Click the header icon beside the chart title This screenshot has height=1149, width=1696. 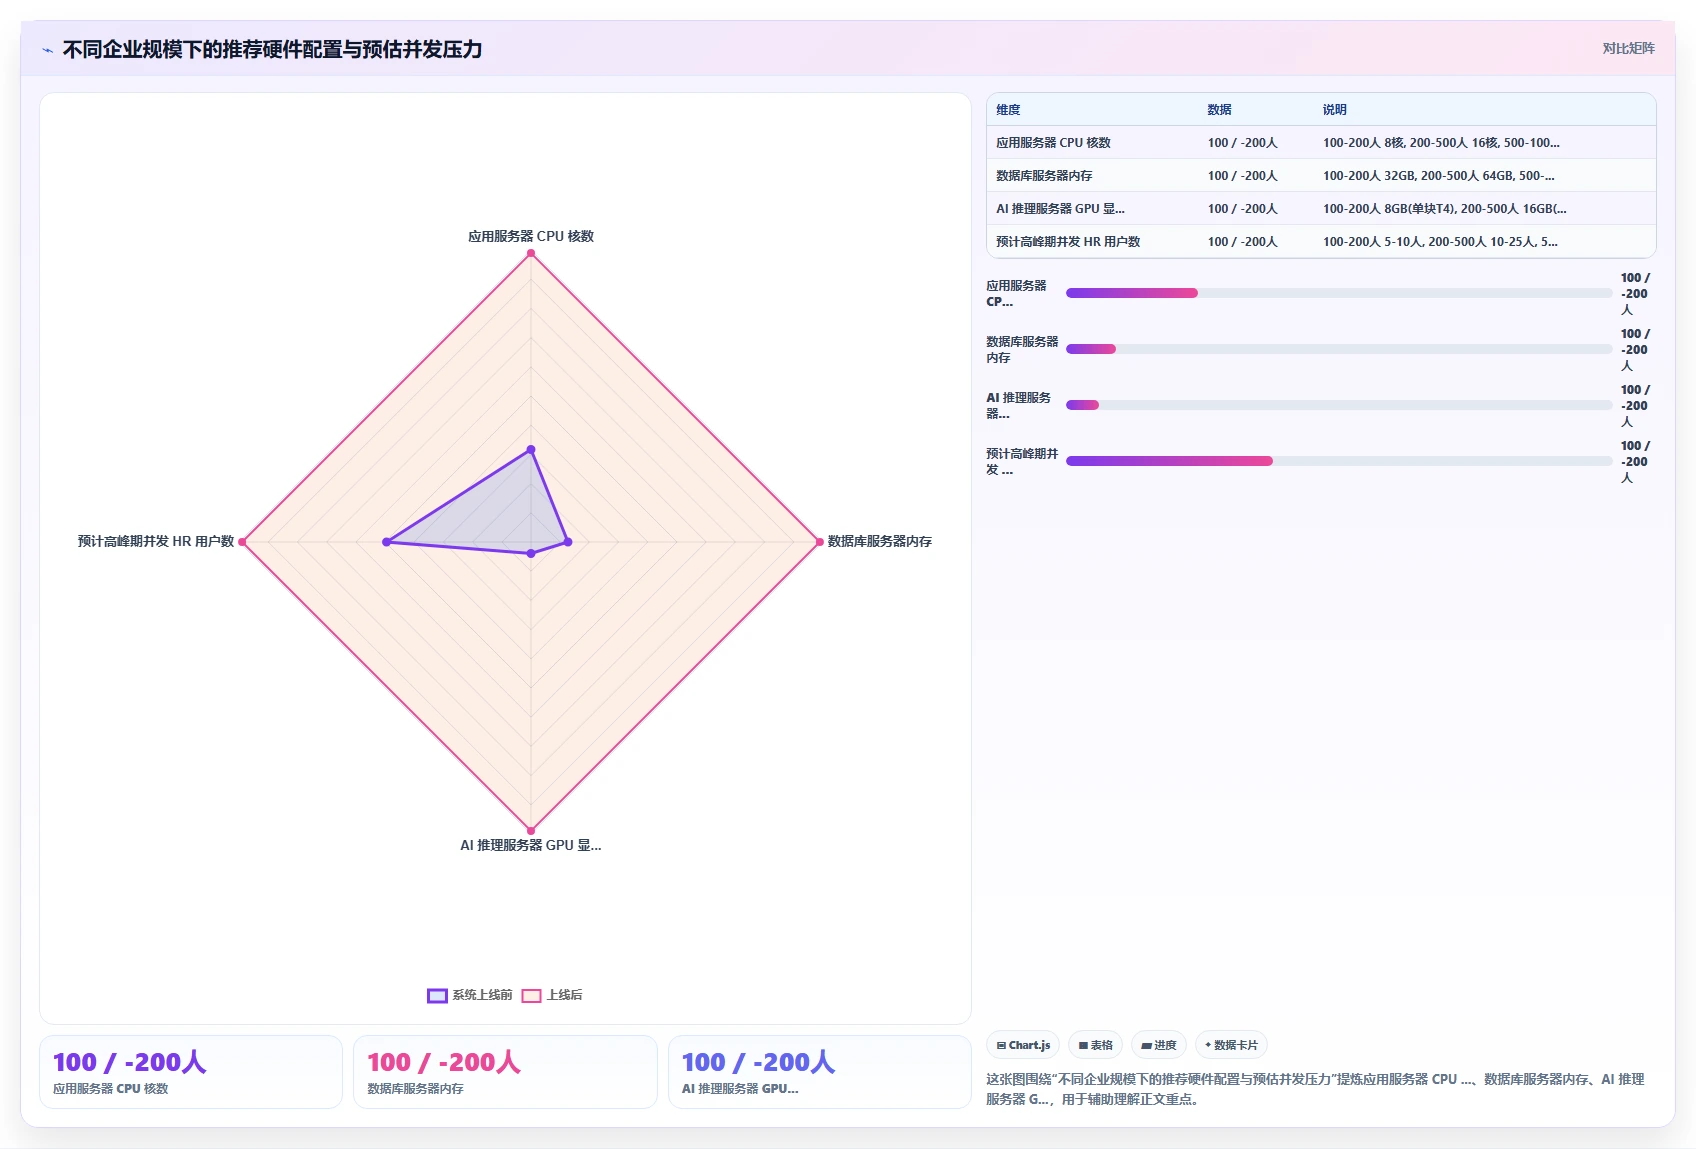(47, 50)
